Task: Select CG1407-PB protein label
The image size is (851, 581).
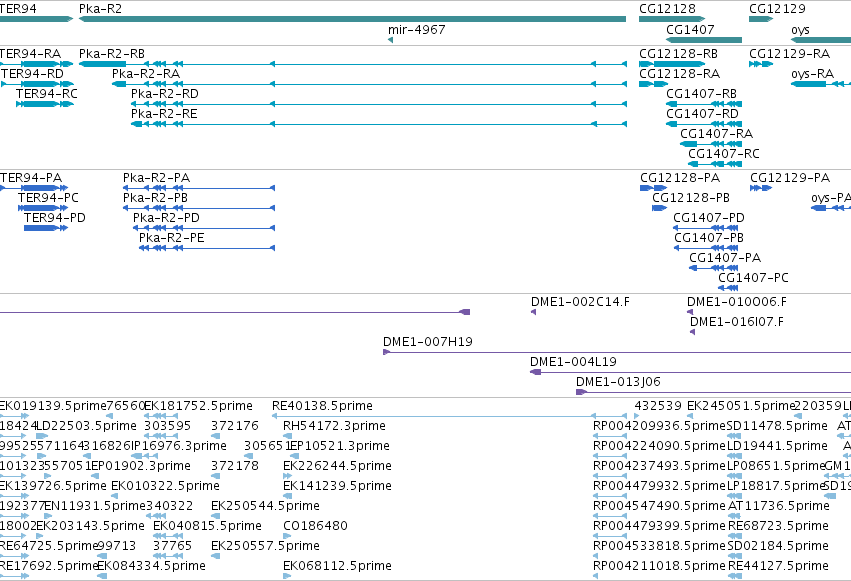Action: pos(709,238)
